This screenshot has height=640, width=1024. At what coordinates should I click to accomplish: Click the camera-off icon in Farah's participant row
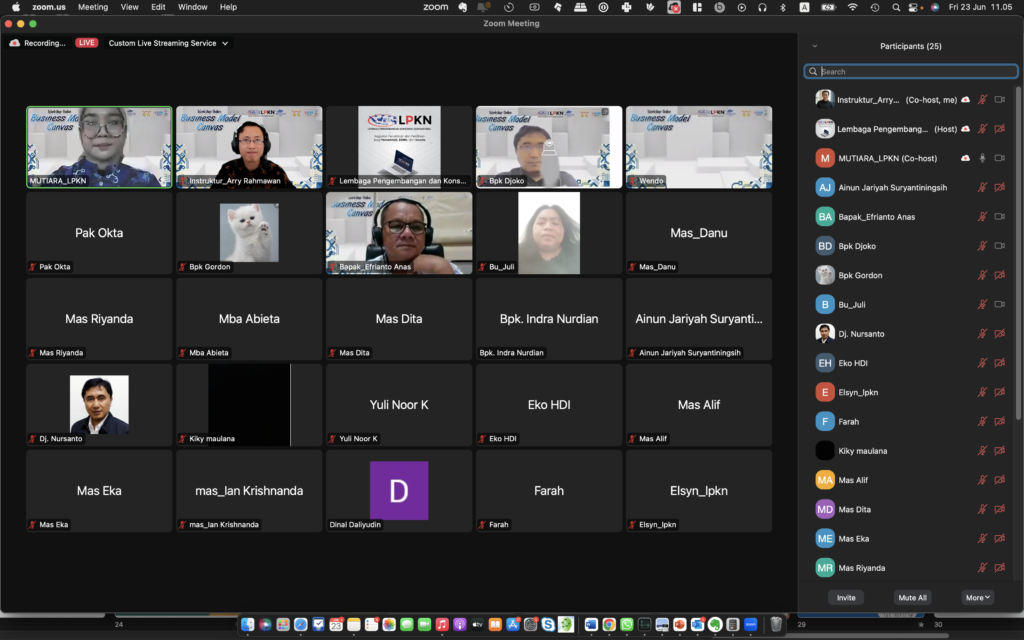(999, 422)
